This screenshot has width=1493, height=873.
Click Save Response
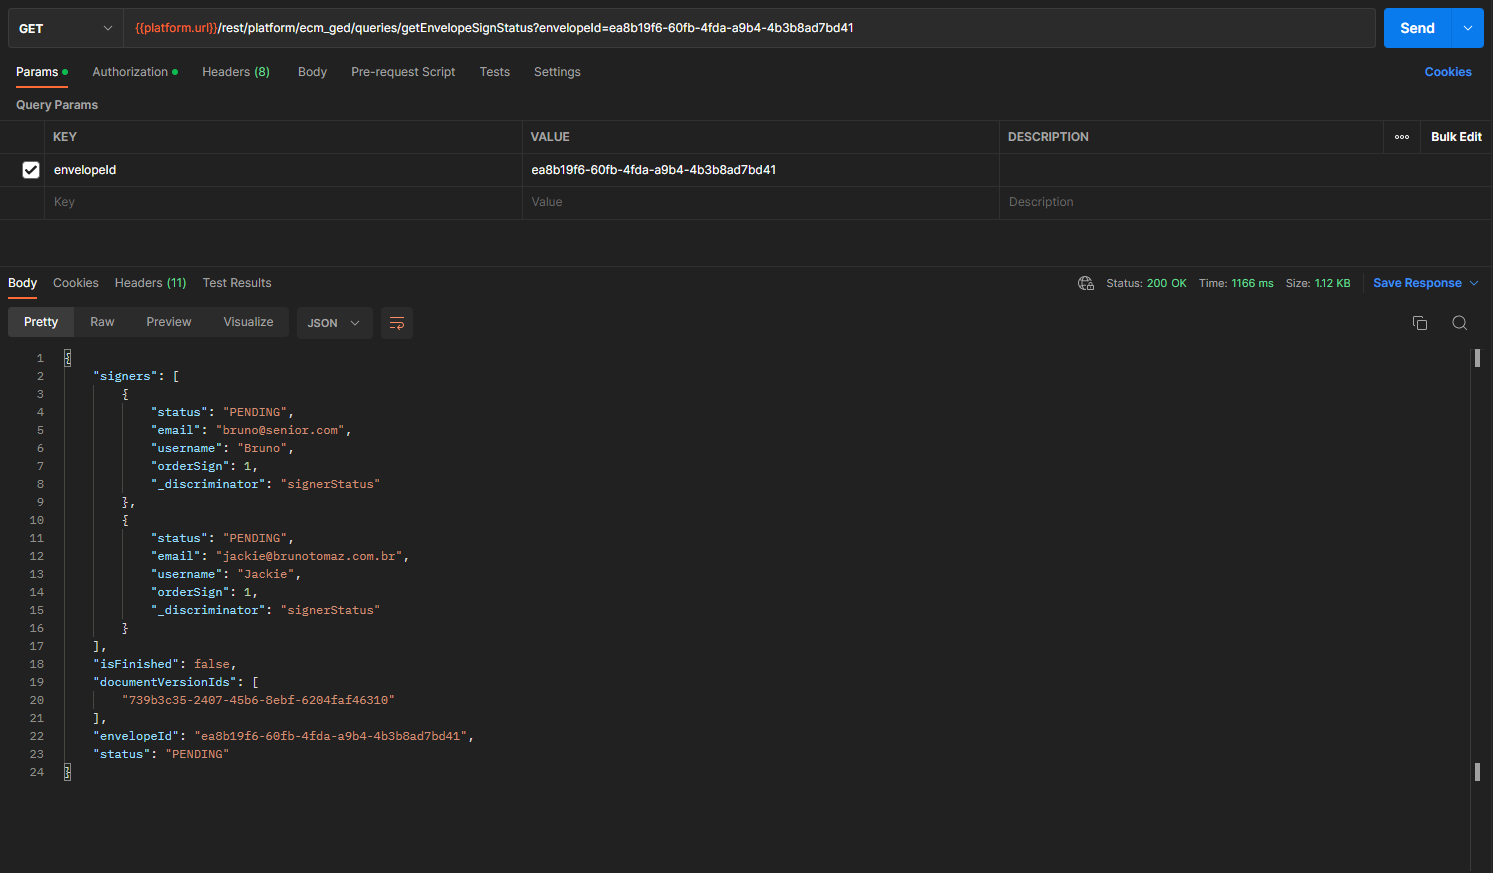(x=1417, y=284)
